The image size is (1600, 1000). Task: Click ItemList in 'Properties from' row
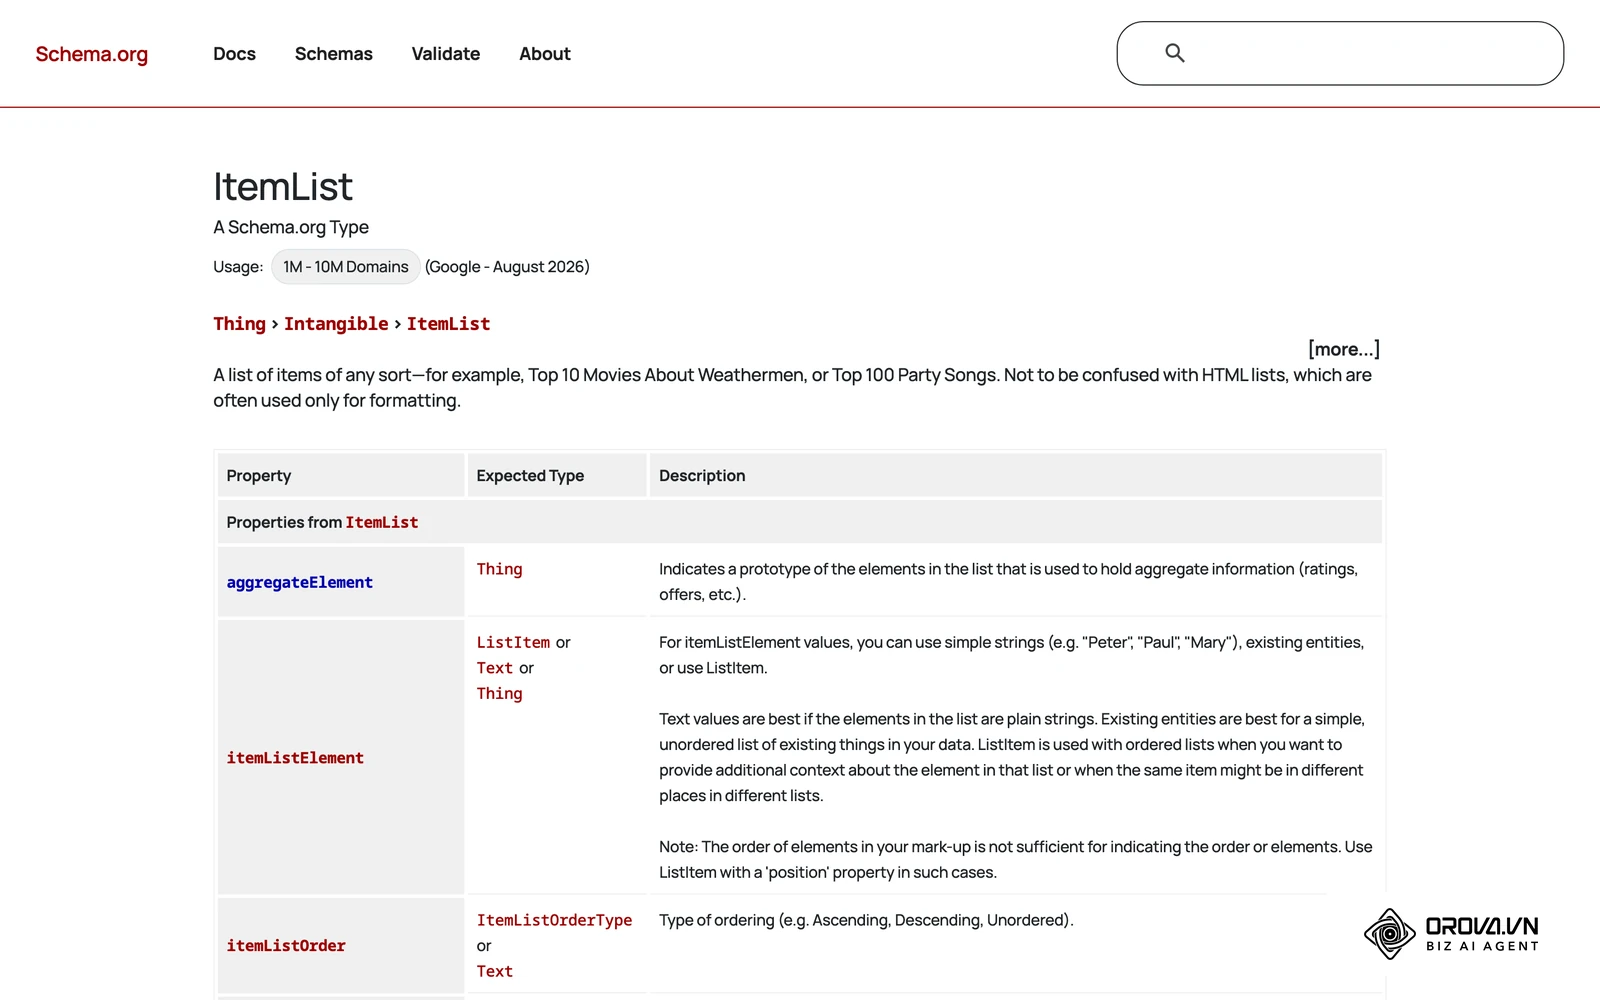pos(382,522)
